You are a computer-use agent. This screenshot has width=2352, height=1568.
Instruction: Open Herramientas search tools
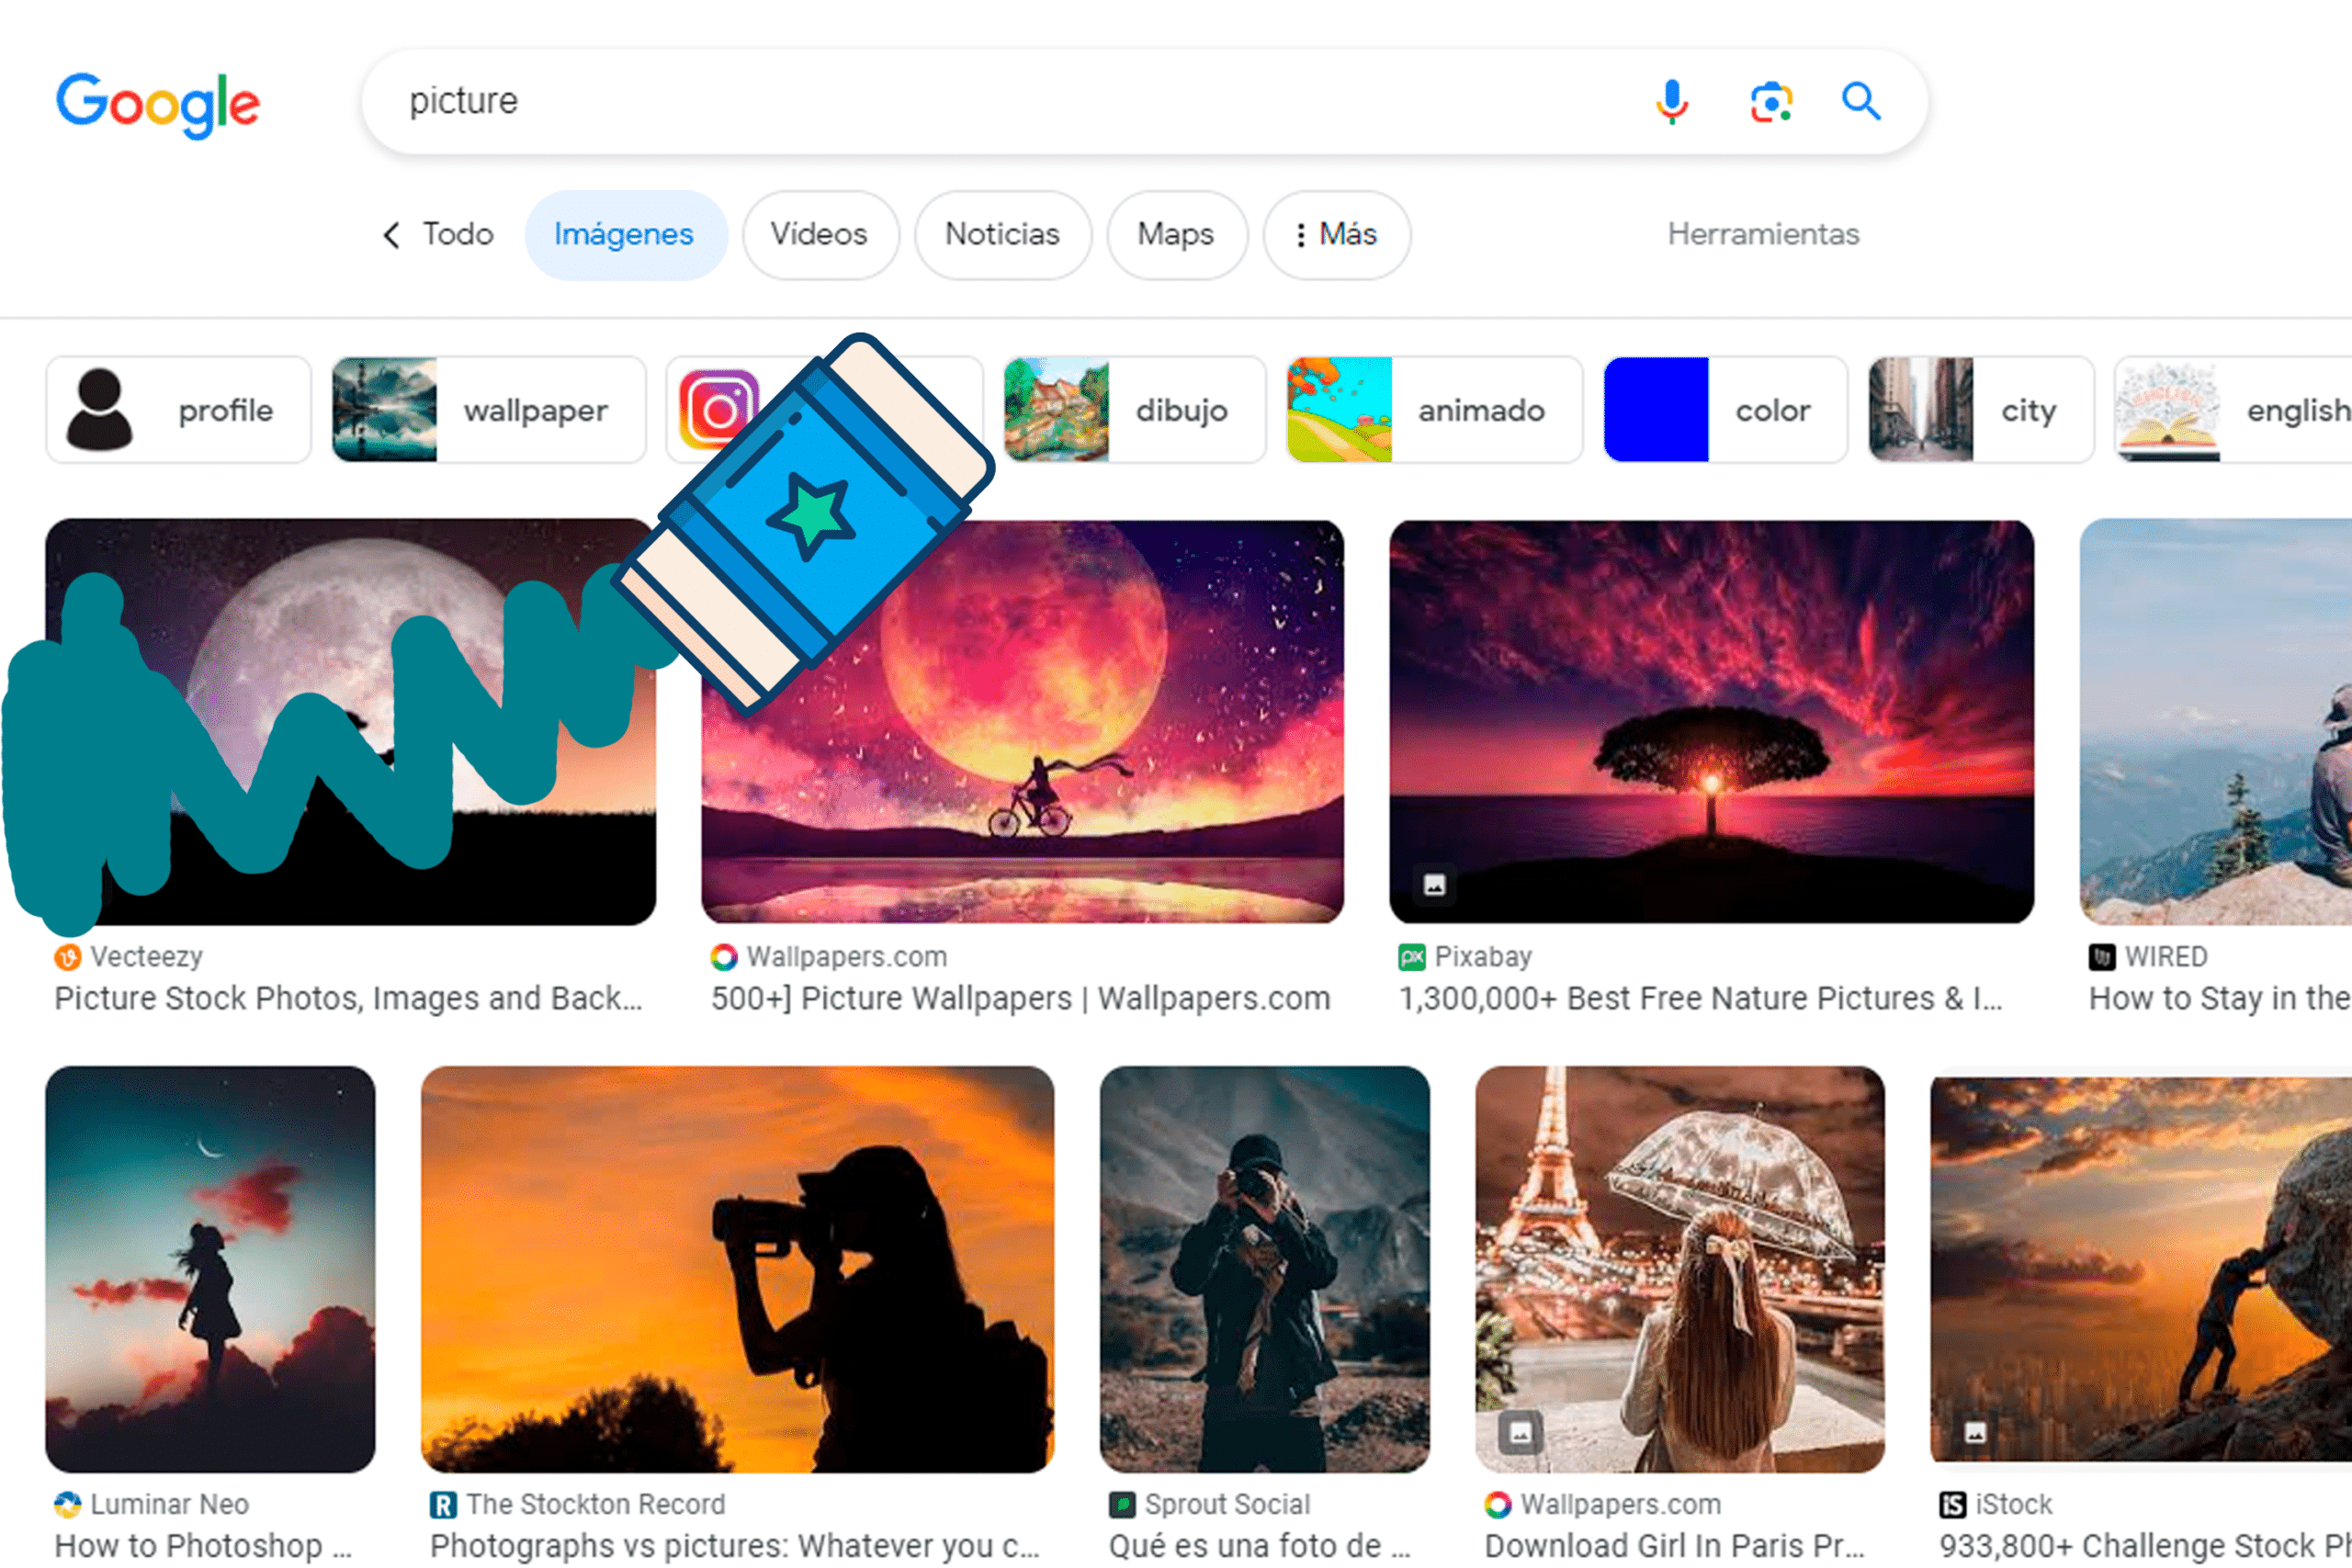pyautogui.click(x=1763, y=235)
